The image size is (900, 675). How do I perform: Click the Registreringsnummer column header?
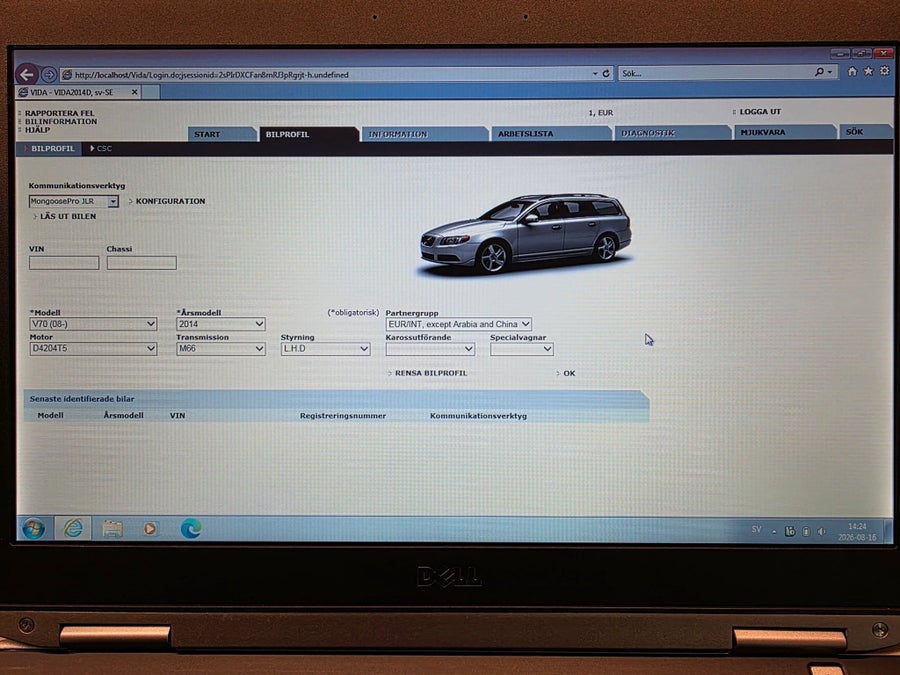[343, 416]
